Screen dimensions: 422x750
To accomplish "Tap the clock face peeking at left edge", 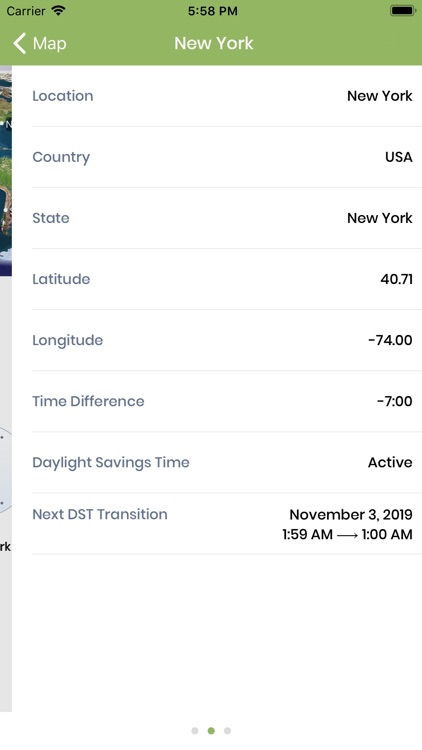I will point(6,471).
